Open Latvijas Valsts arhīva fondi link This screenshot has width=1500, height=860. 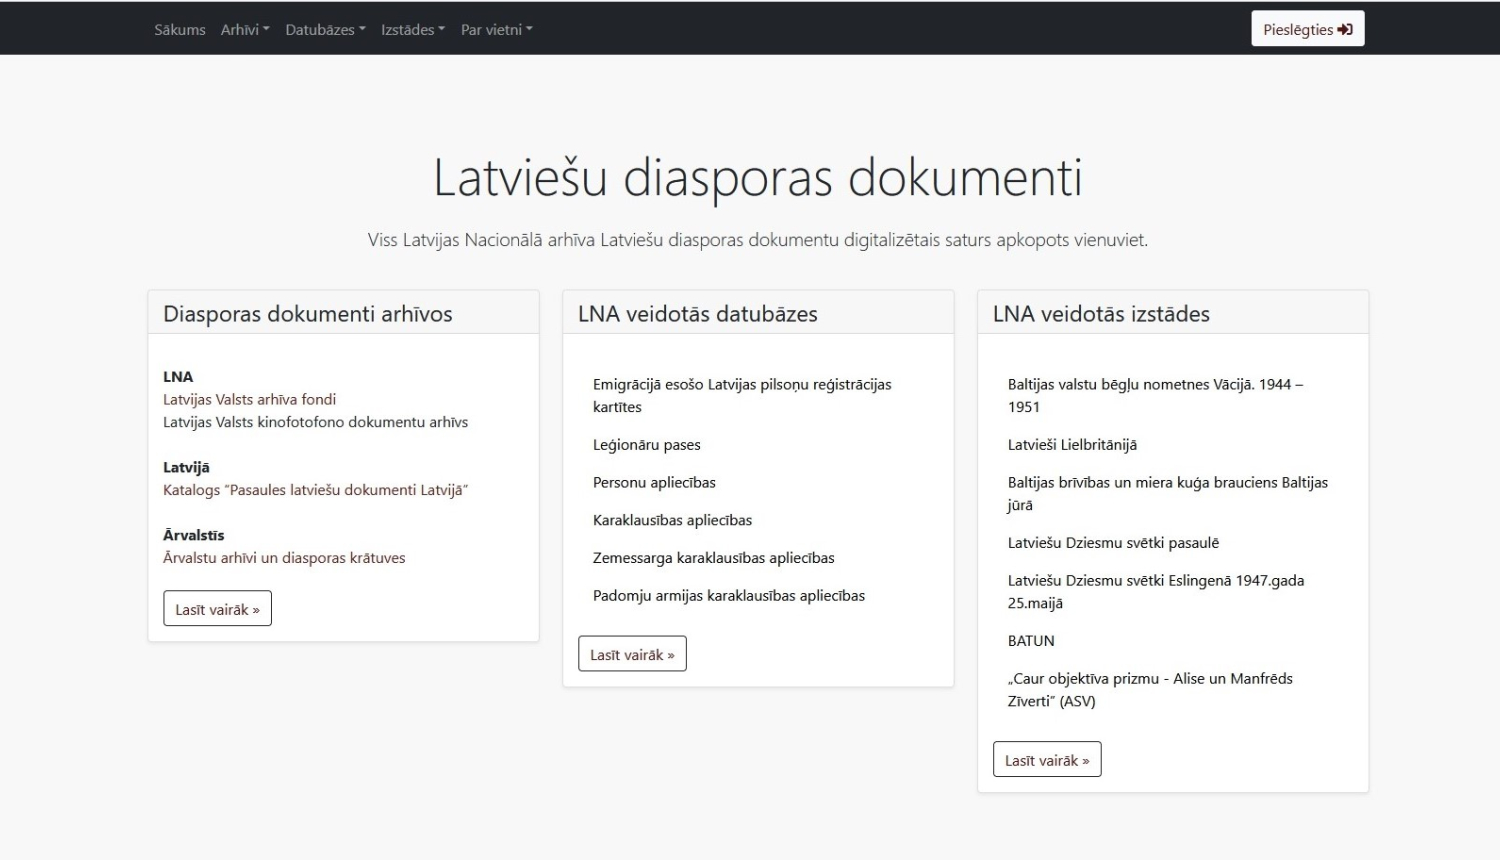click(249, 399)
